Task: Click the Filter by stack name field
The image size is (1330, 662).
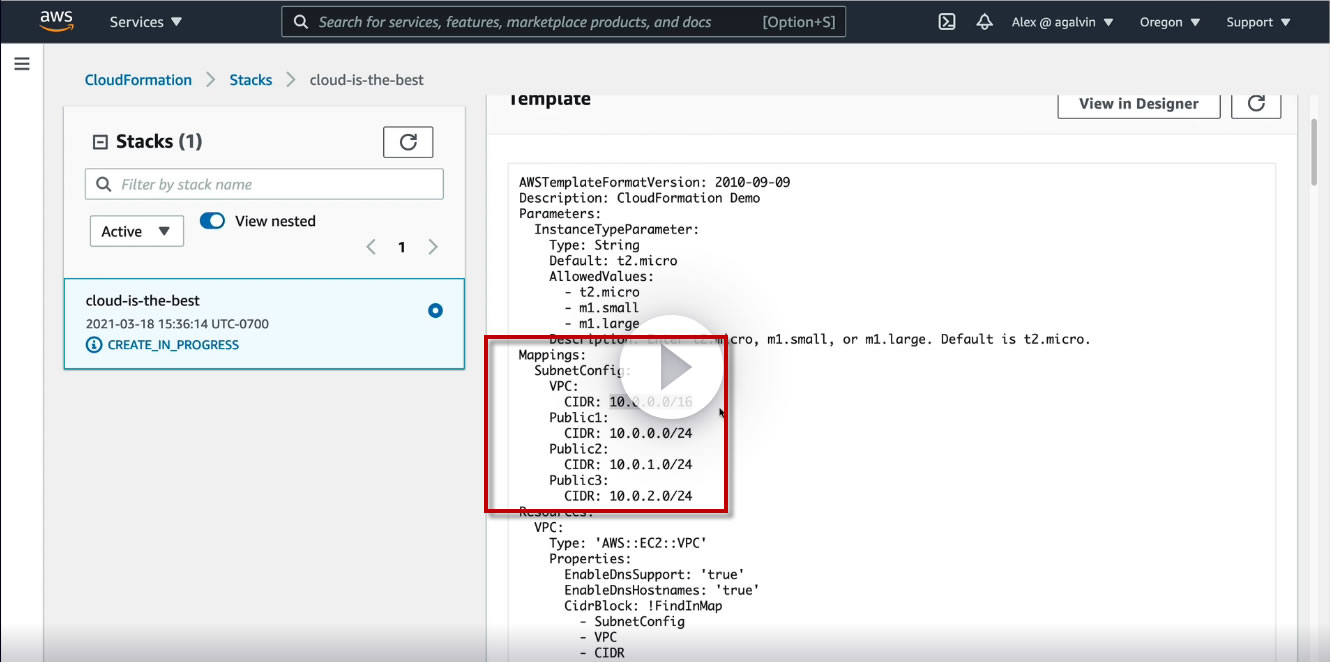Action: (x=264, y=184)
